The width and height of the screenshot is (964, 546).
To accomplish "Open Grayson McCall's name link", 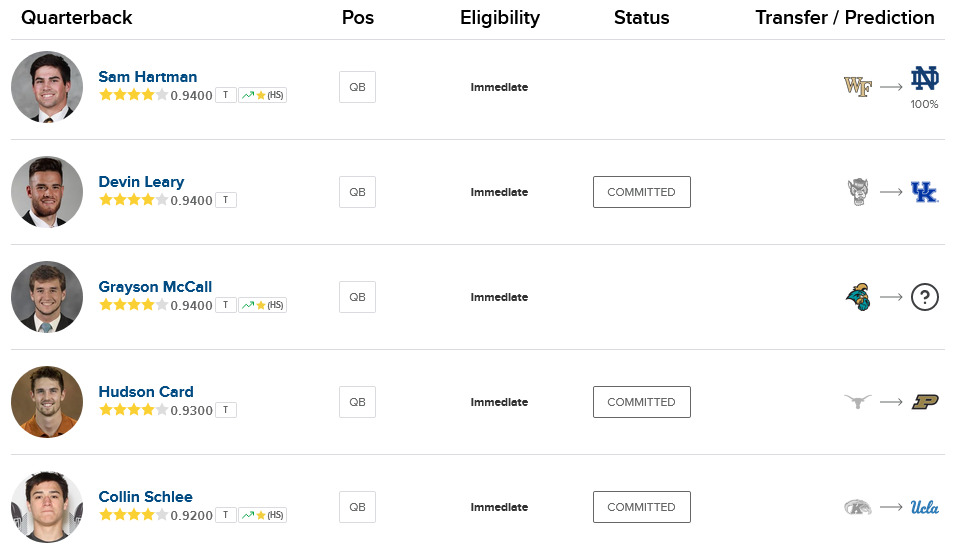I will [x=155, y=287].
